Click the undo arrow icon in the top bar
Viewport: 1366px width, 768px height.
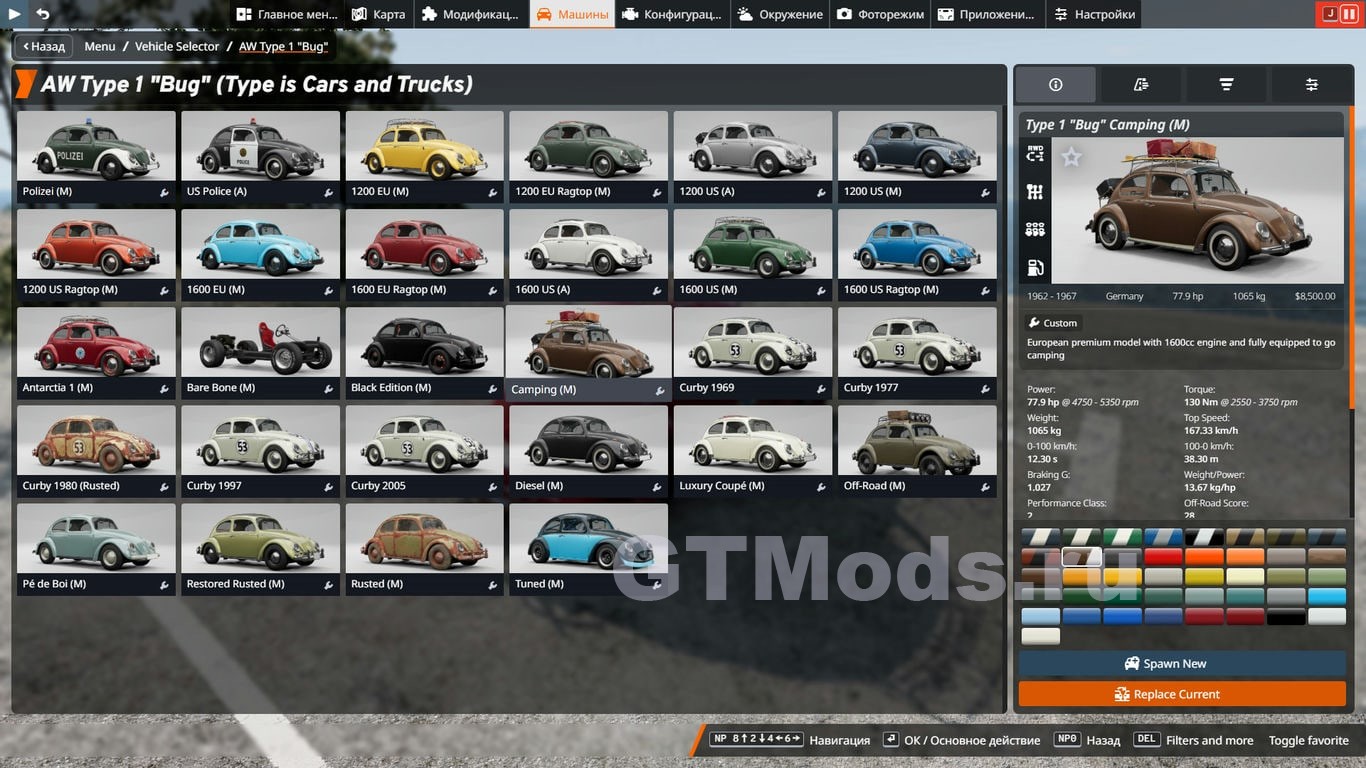pos(42,14)
